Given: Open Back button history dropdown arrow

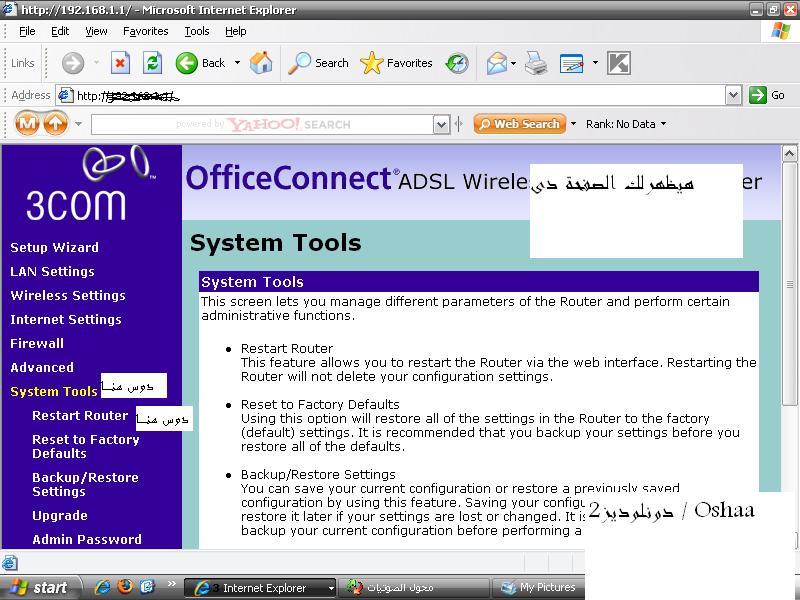Looking at the screenshot, I should [237, 63].
